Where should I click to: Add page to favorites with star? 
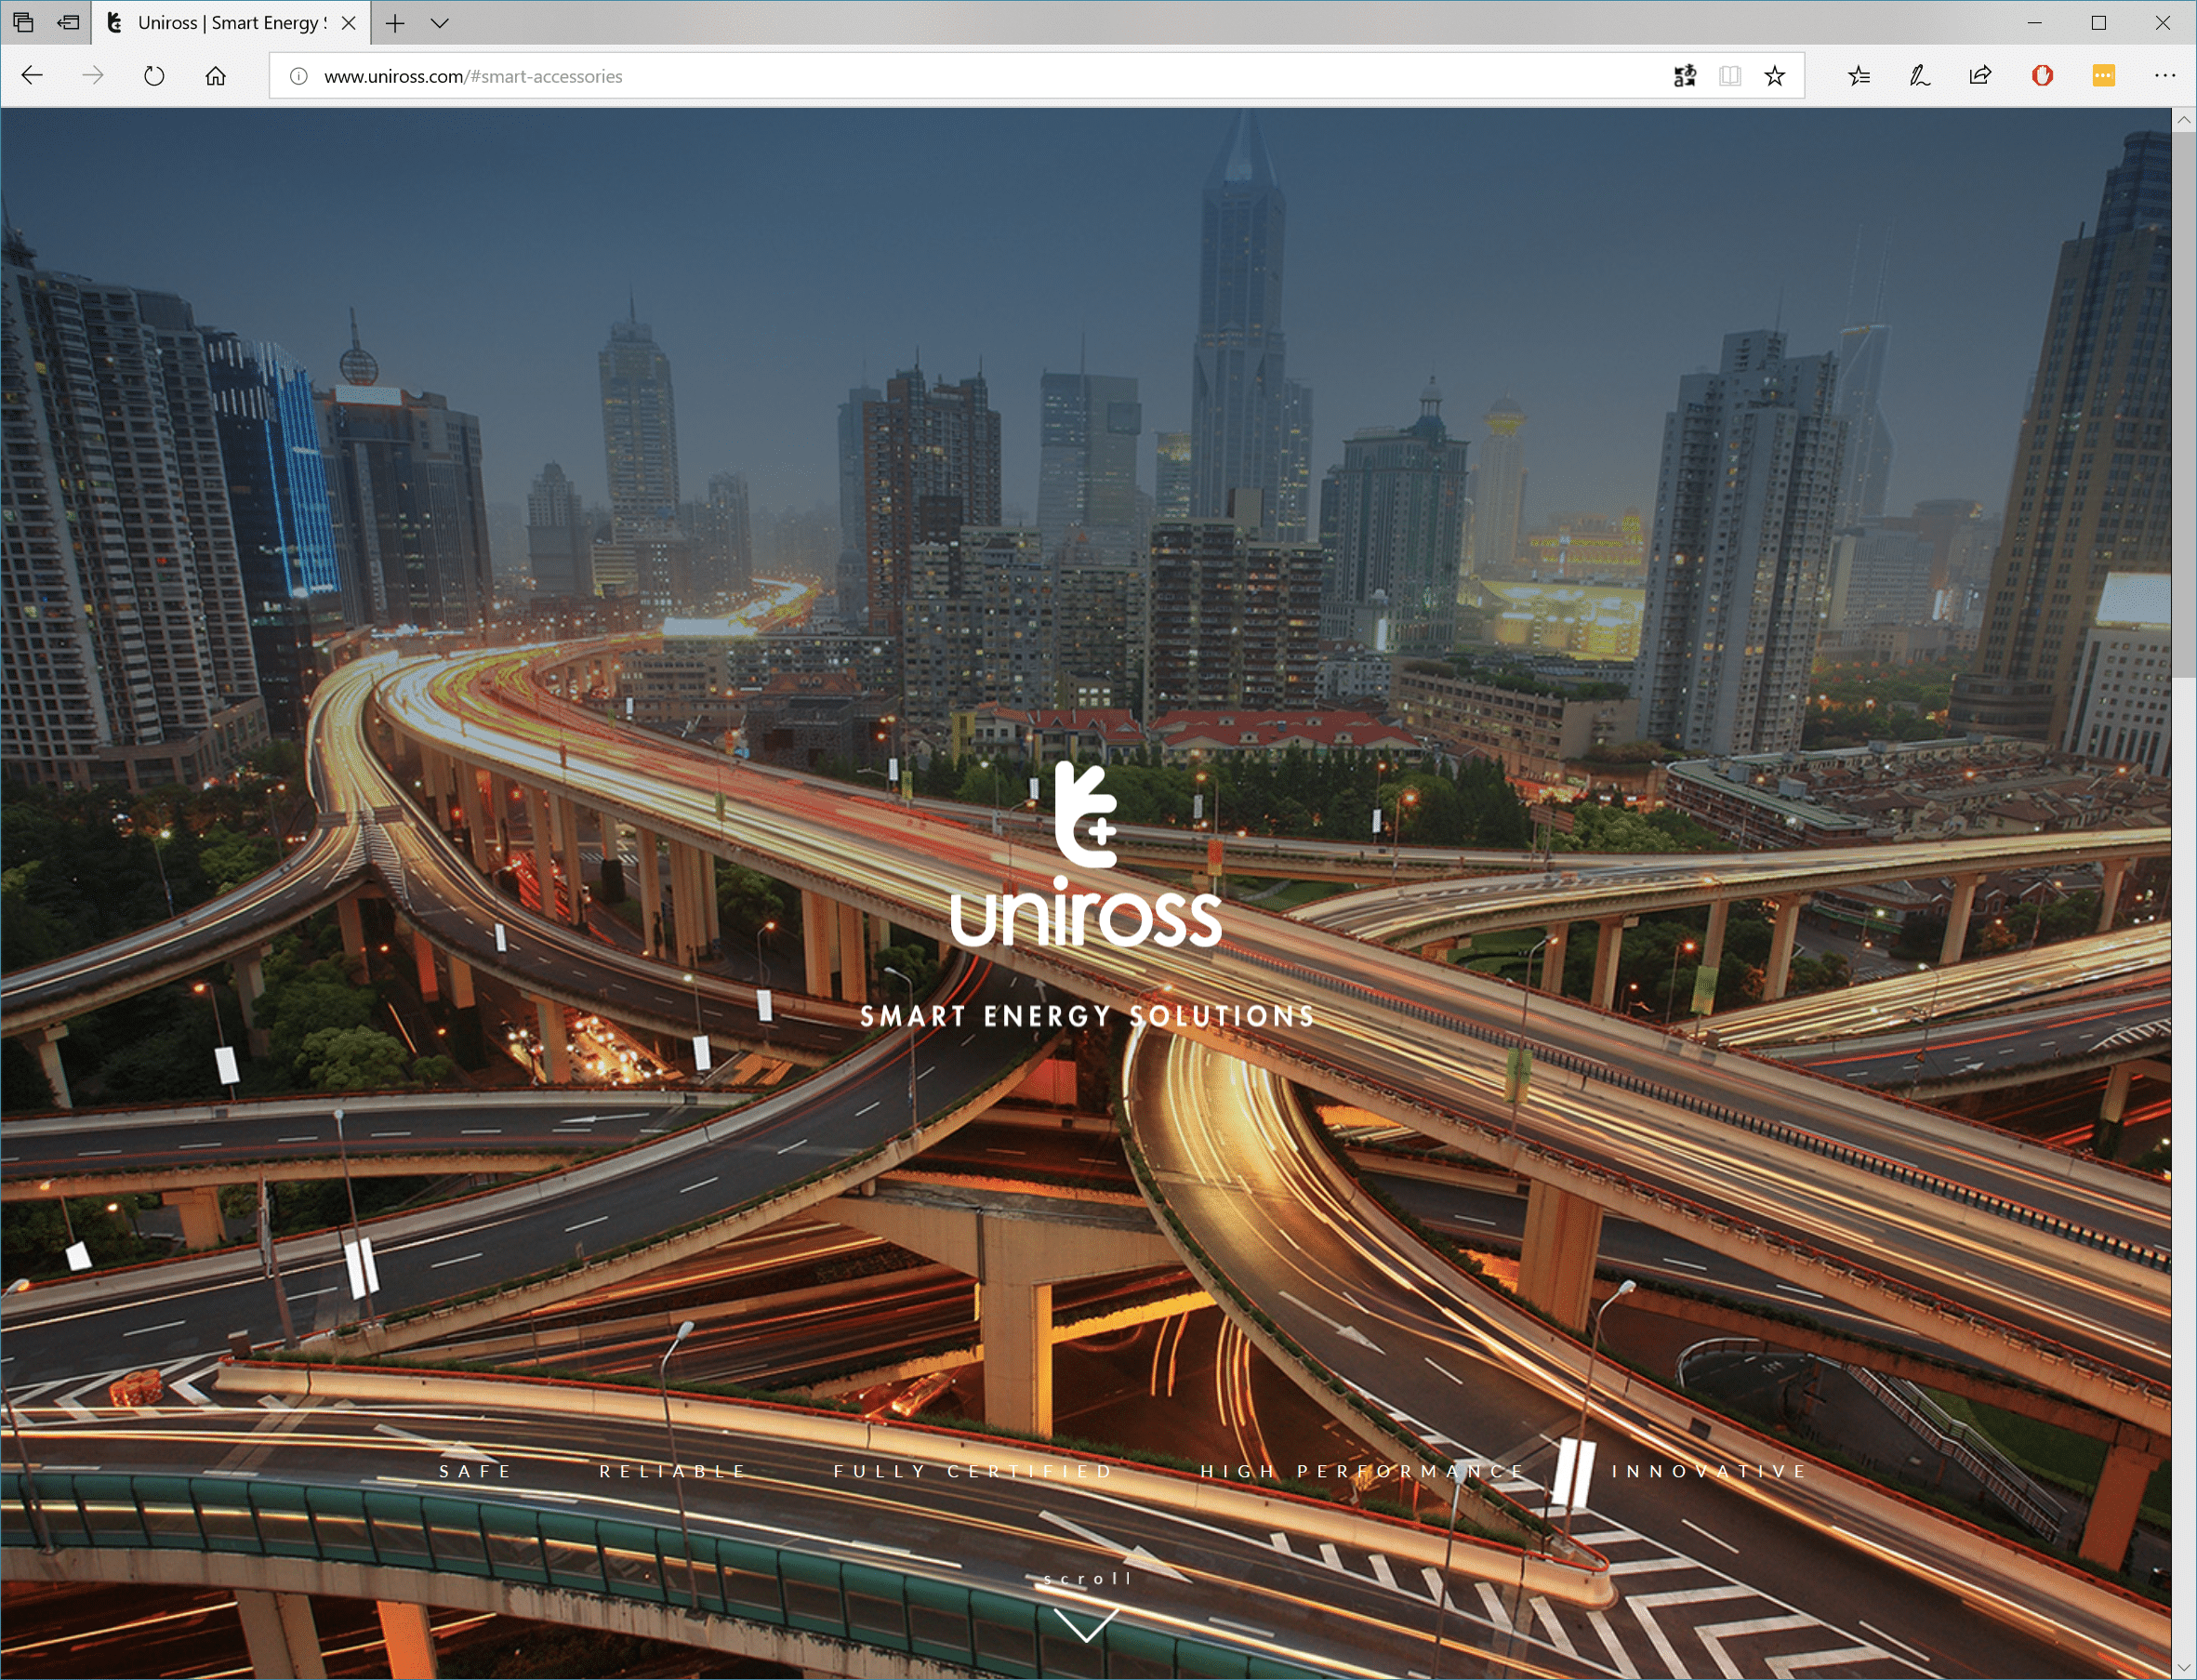(1774, 76)
